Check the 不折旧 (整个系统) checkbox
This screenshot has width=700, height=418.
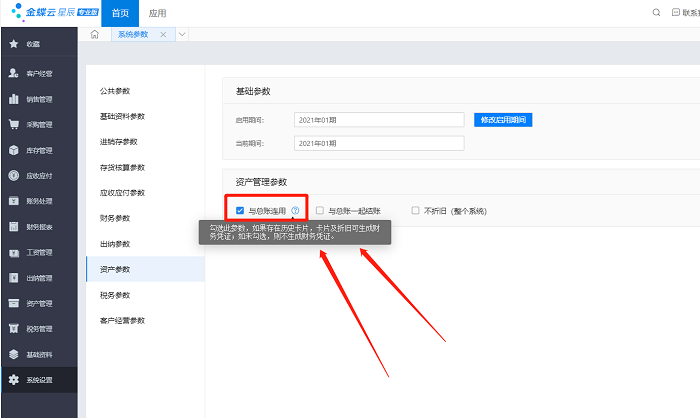click(x=416, y=211)
